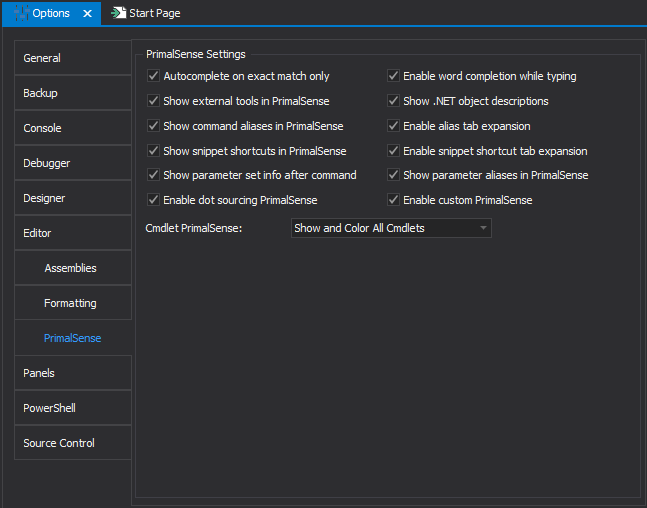Click the Start Page arrow icon
Screen dimensions: 647x508
coord(118,13)
